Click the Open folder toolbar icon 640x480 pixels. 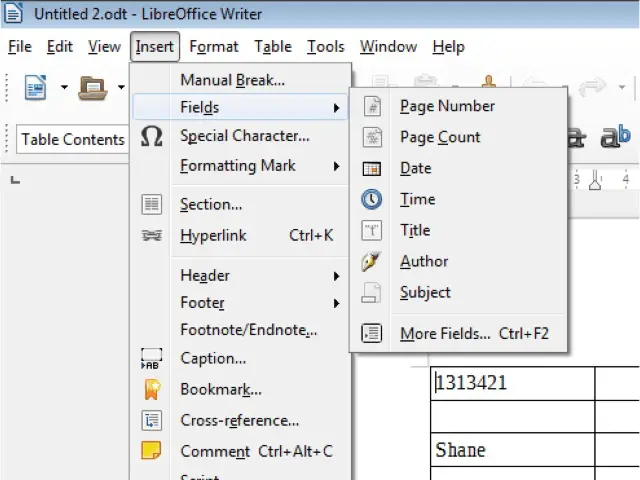point(93,87)
